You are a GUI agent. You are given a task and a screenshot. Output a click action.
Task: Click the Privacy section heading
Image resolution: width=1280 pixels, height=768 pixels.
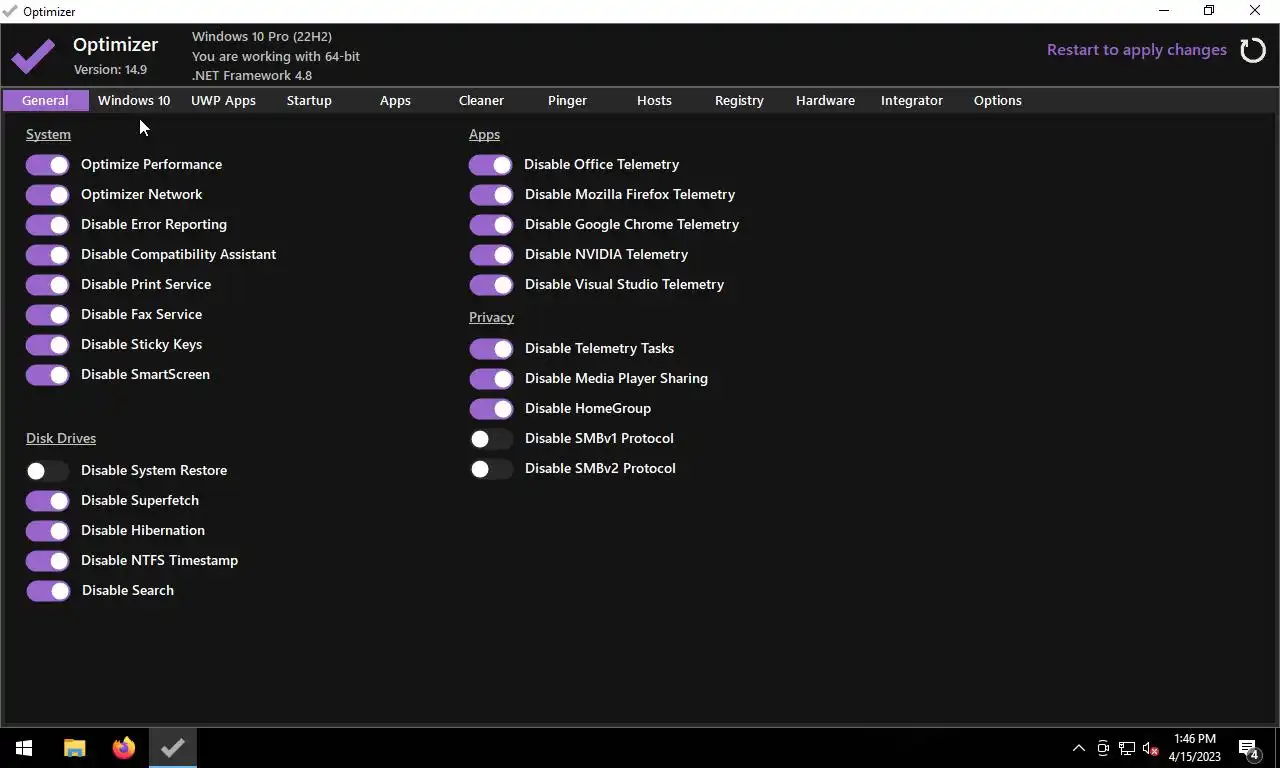click(x=491, y=317)
